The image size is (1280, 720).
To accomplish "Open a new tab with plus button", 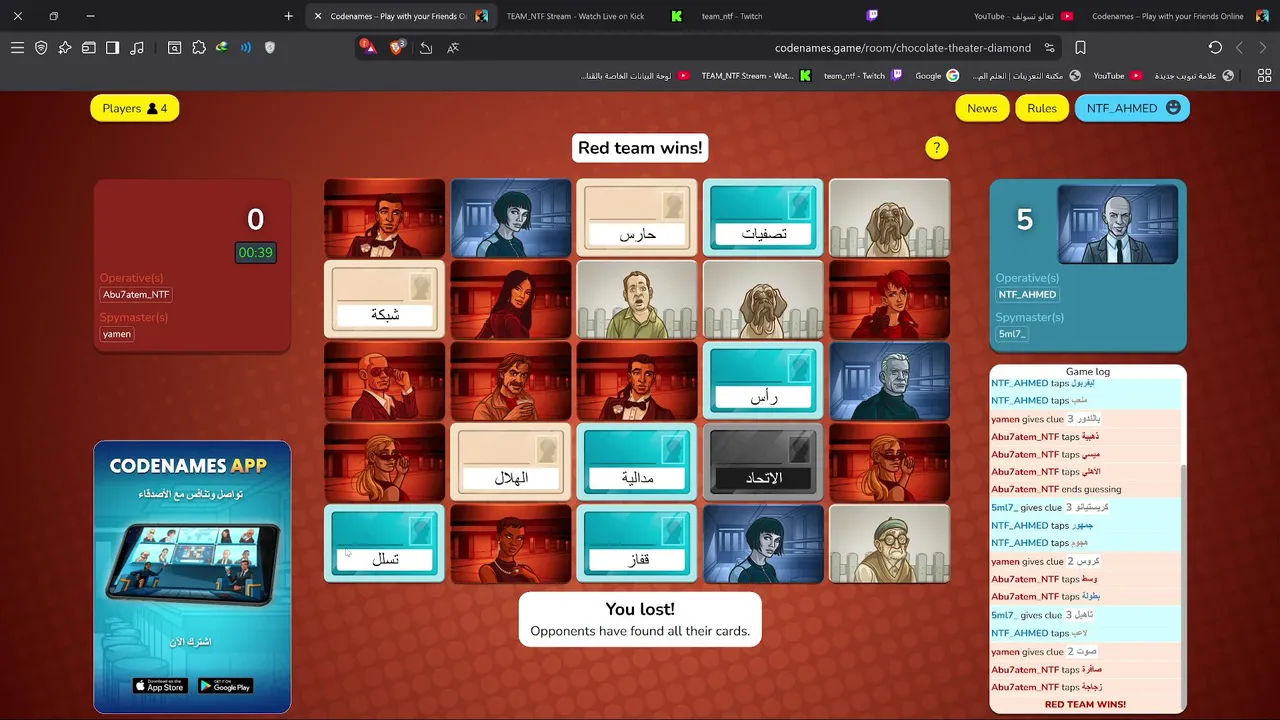I will coord(289,16).
